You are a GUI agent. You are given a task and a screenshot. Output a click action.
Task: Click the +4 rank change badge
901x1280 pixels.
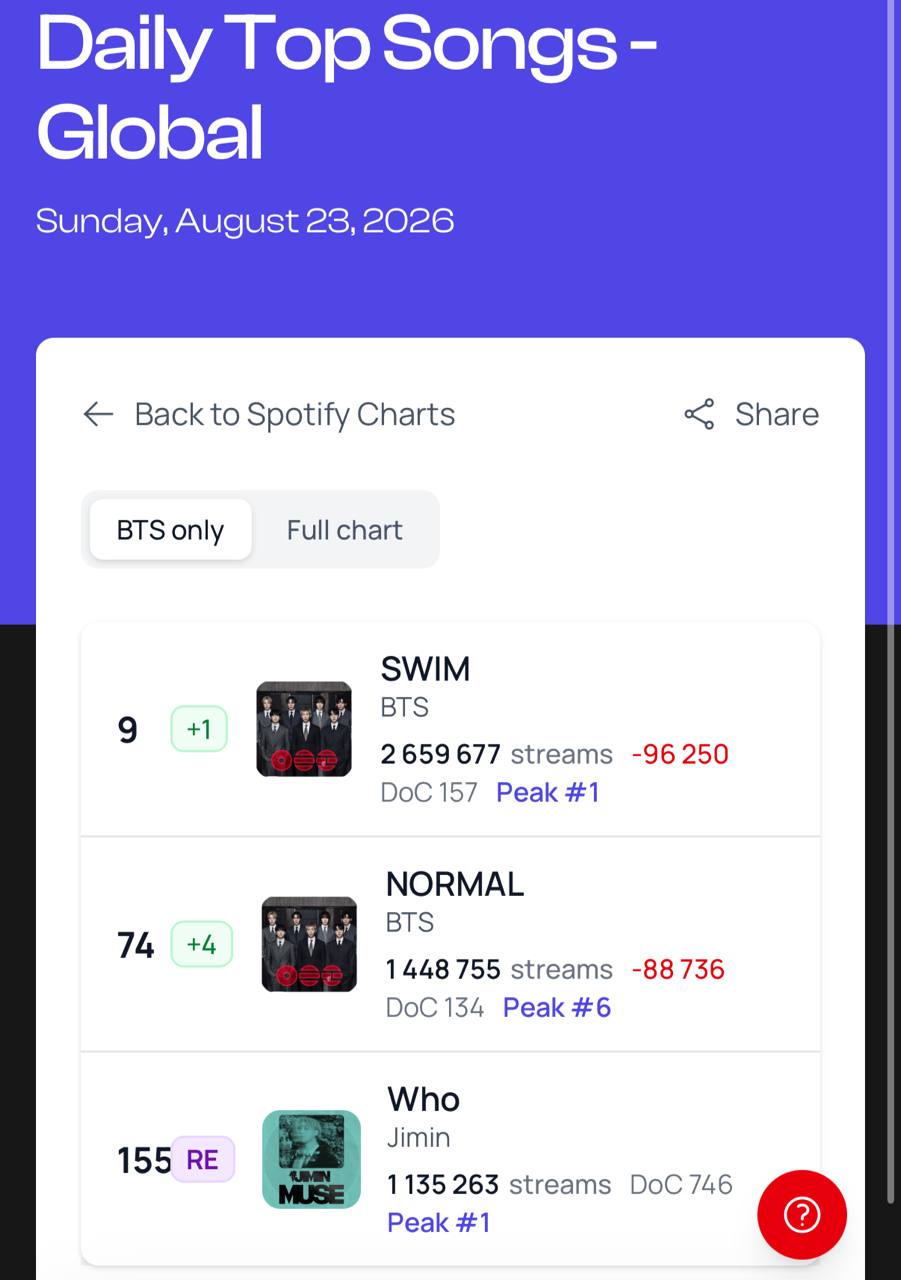pos(201,944)
